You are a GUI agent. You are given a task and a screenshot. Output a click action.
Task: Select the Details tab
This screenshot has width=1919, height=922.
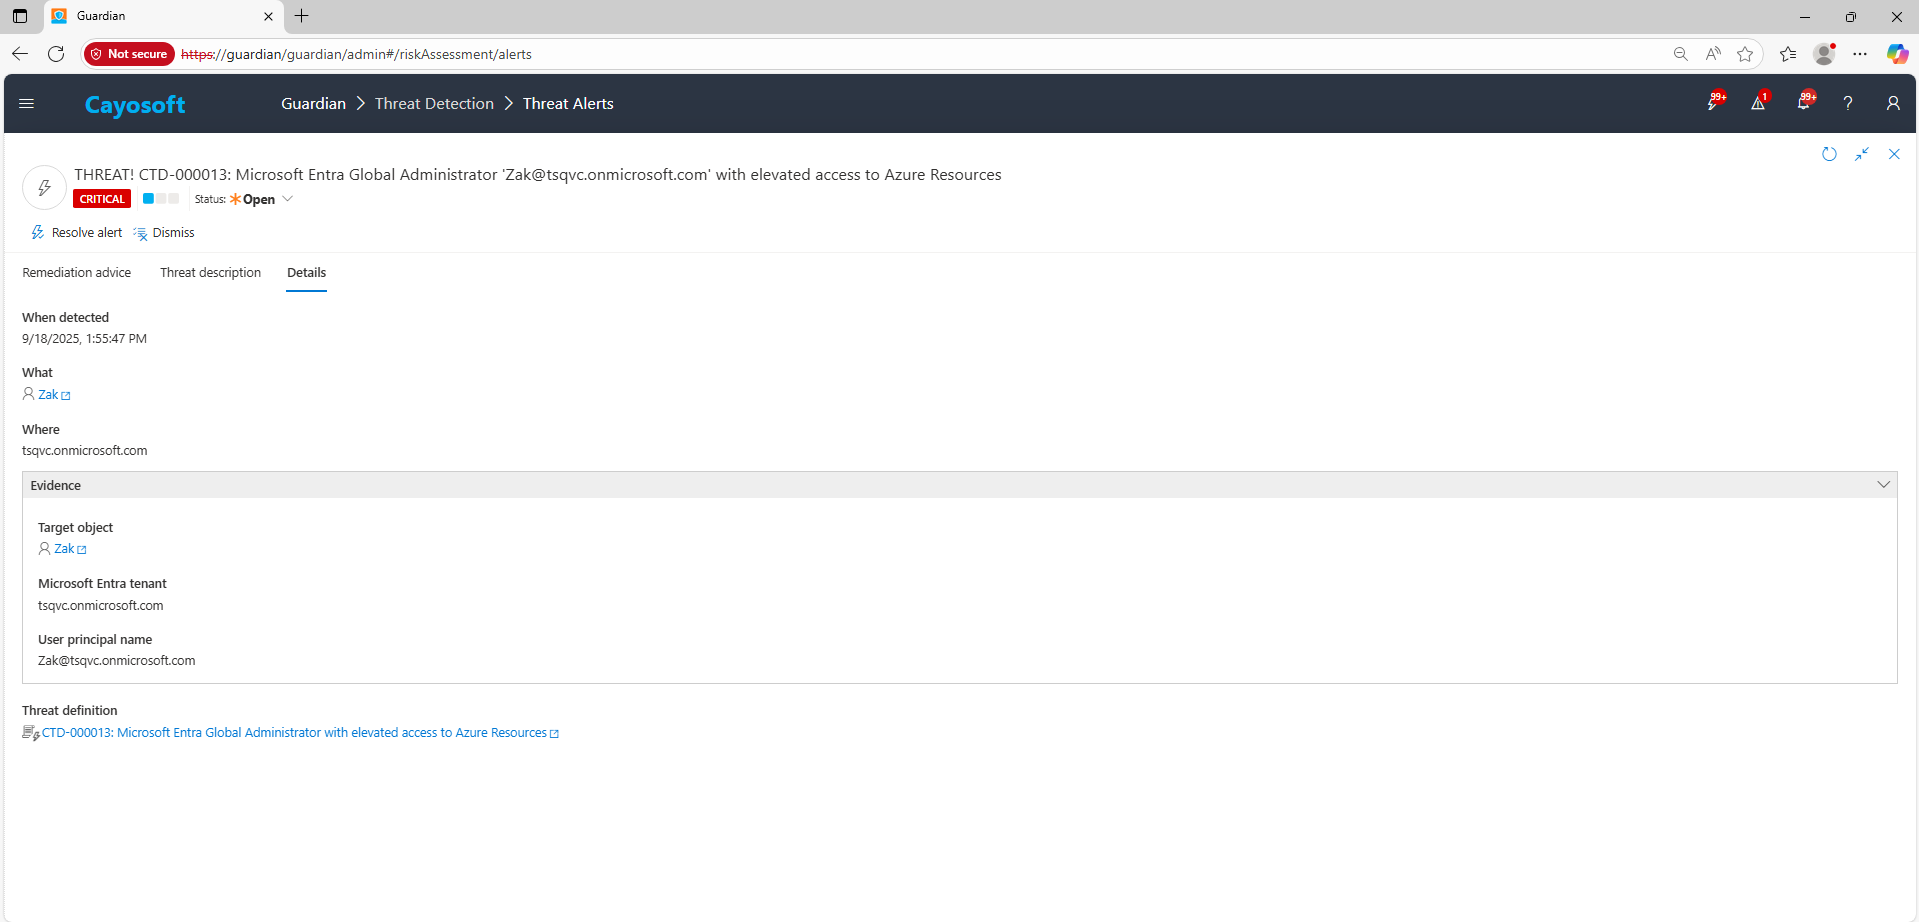pos(306,273)
